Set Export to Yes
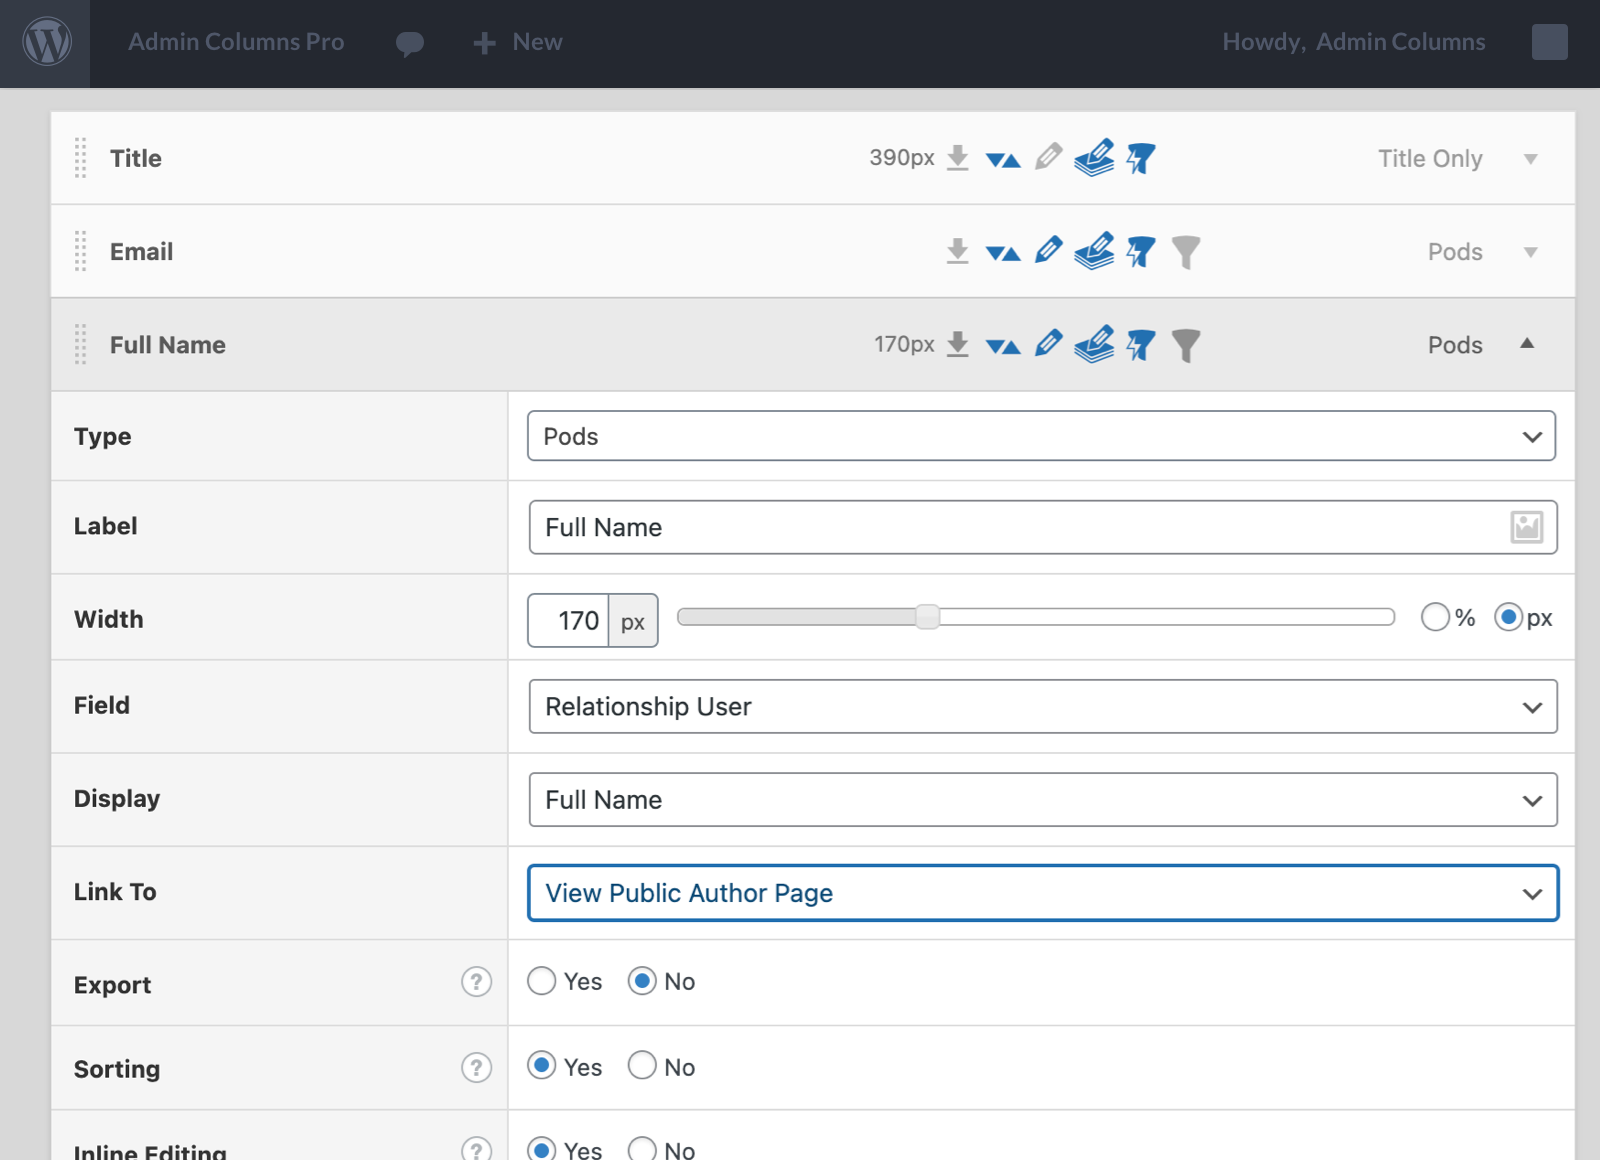 (x=542, y=981)
